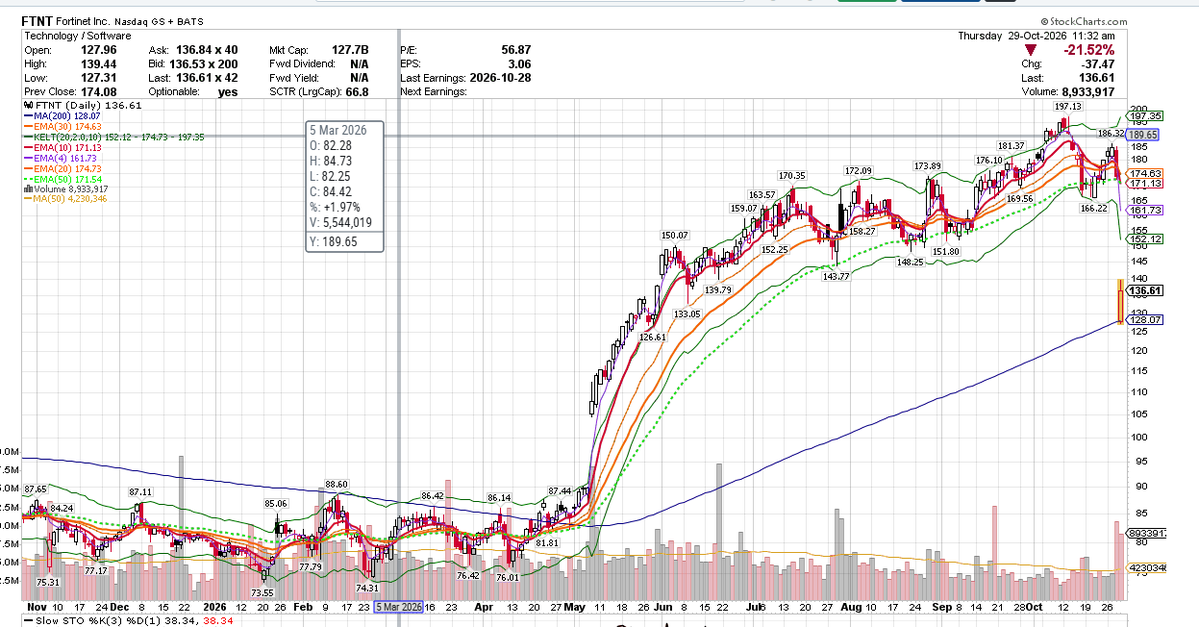Image resolution: width=1199 pixels, height=627 pixels.
Task: Click the 73.55 low price annotation
Action: (262, 593)
